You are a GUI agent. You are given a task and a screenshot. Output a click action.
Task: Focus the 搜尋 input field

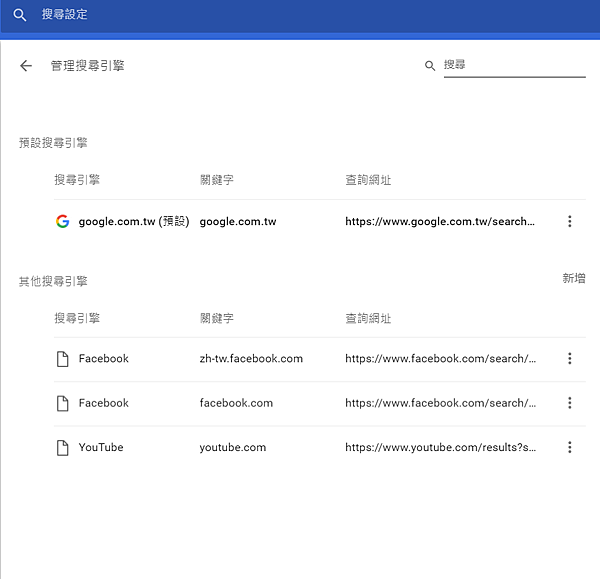(x=515, y=65)
